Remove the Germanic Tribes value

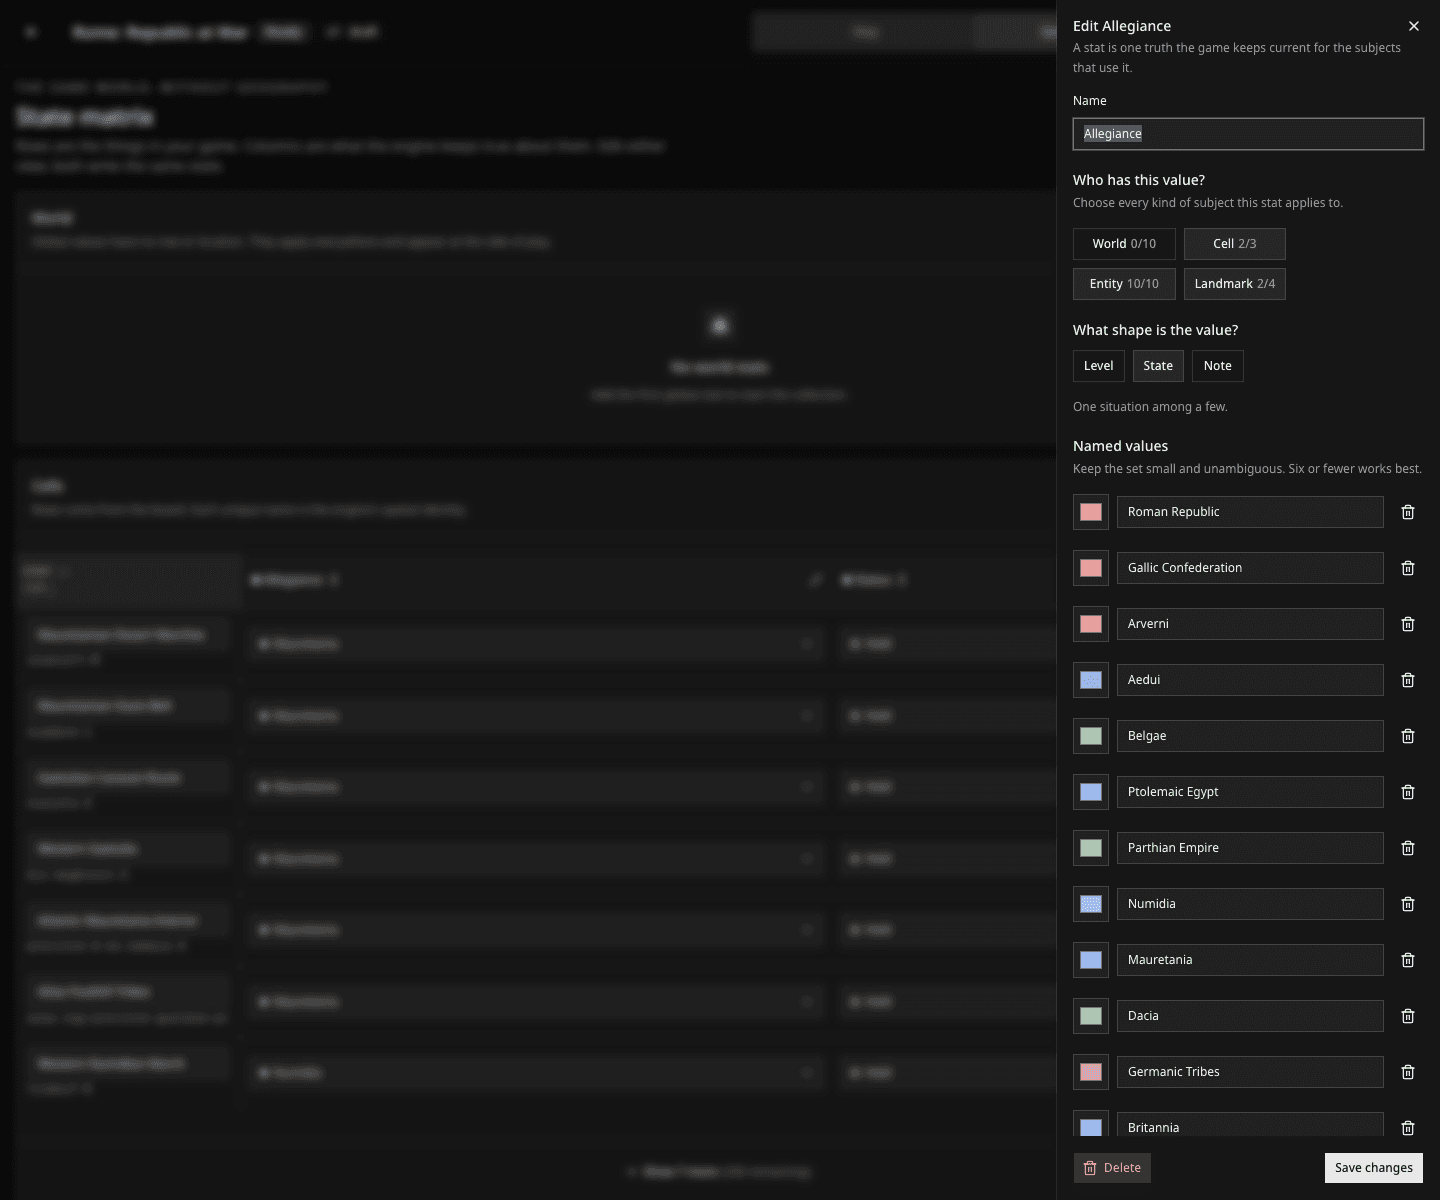(x=1408, y=1072)
